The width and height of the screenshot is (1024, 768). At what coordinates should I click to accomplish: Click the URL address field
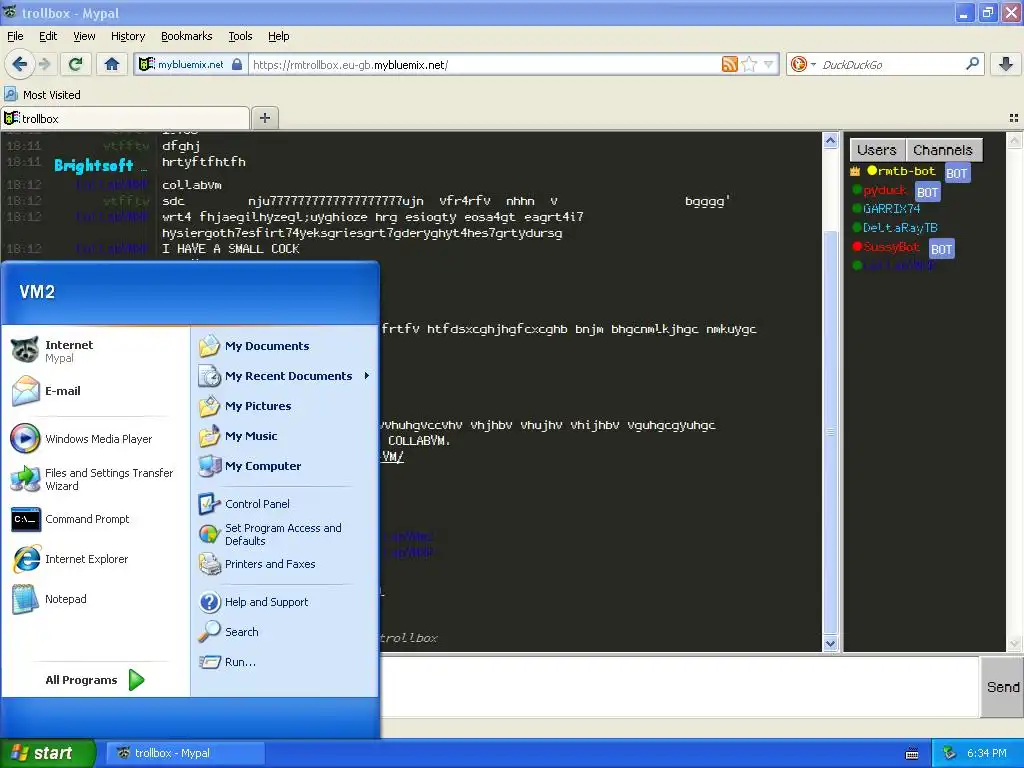click(x=483, y=65)
